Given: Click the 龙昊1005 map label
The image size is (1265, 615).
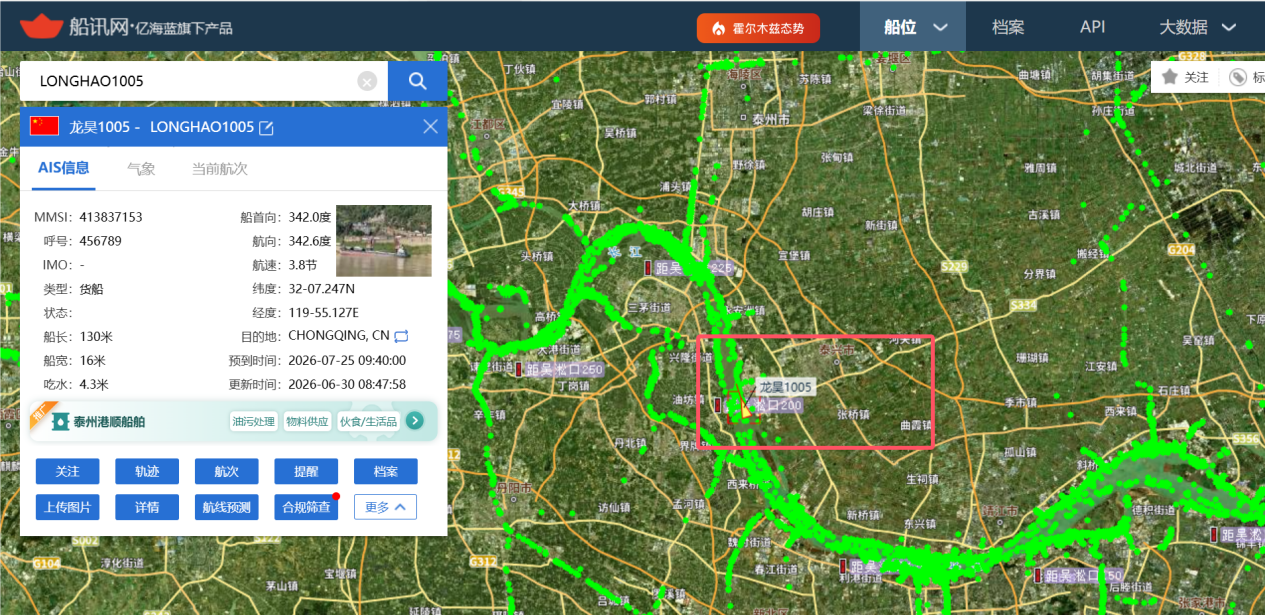Looking at the screenshot, I should 785,387.
